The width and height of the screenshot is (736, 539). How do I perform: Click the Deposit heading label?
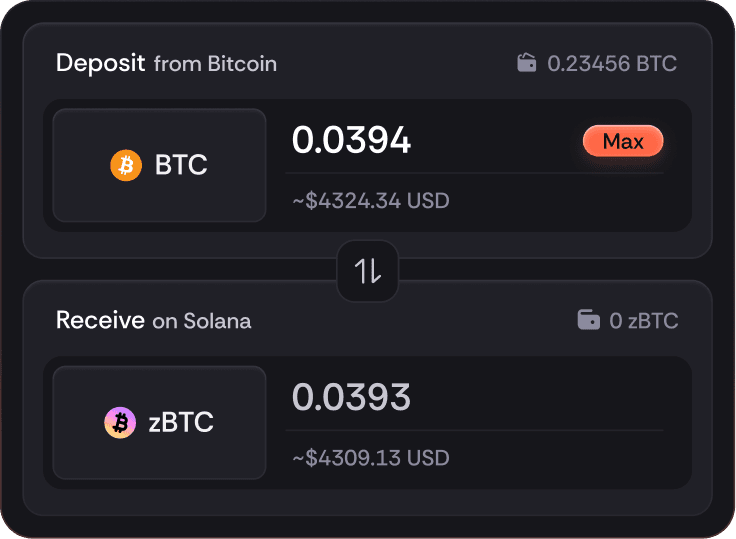[101, 63]
